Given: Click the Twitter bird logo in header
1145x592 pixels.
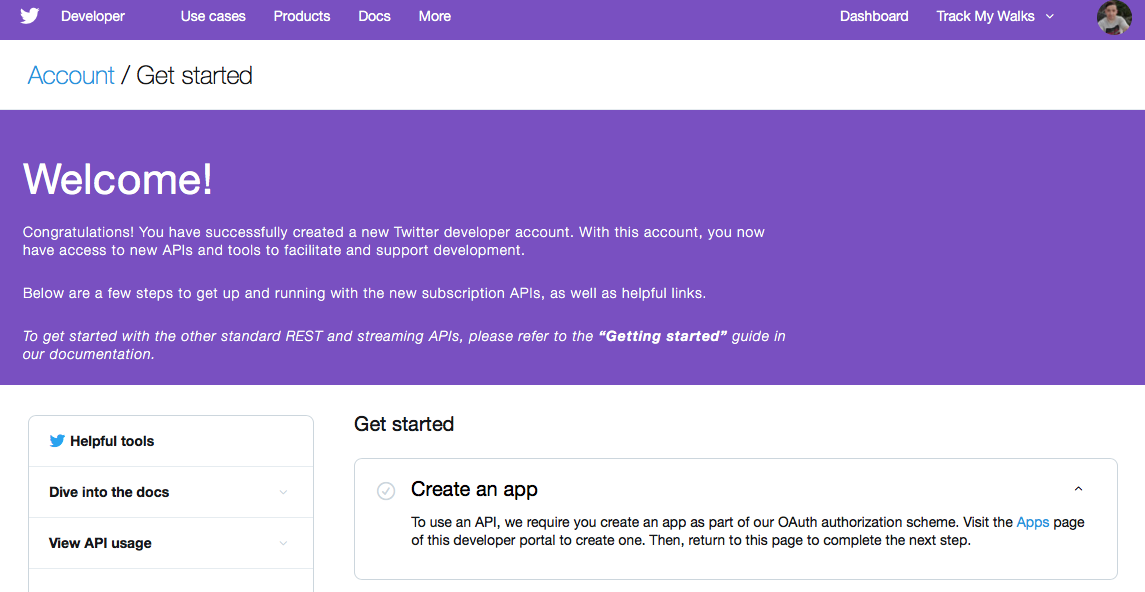Looking at the screenshot, I should (29, 16).
